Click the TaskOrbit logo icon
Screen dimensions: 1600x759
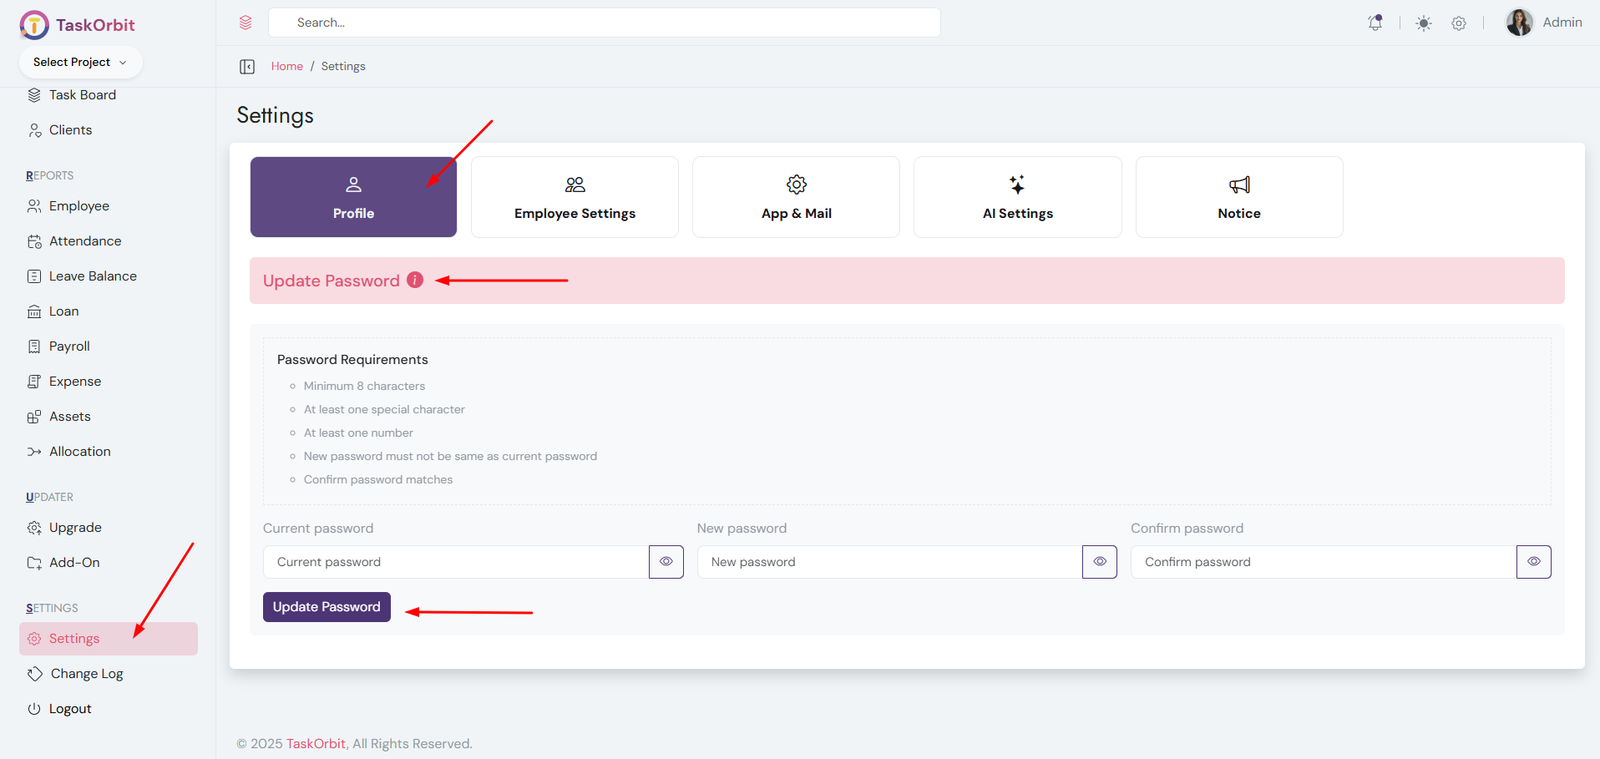34,25
